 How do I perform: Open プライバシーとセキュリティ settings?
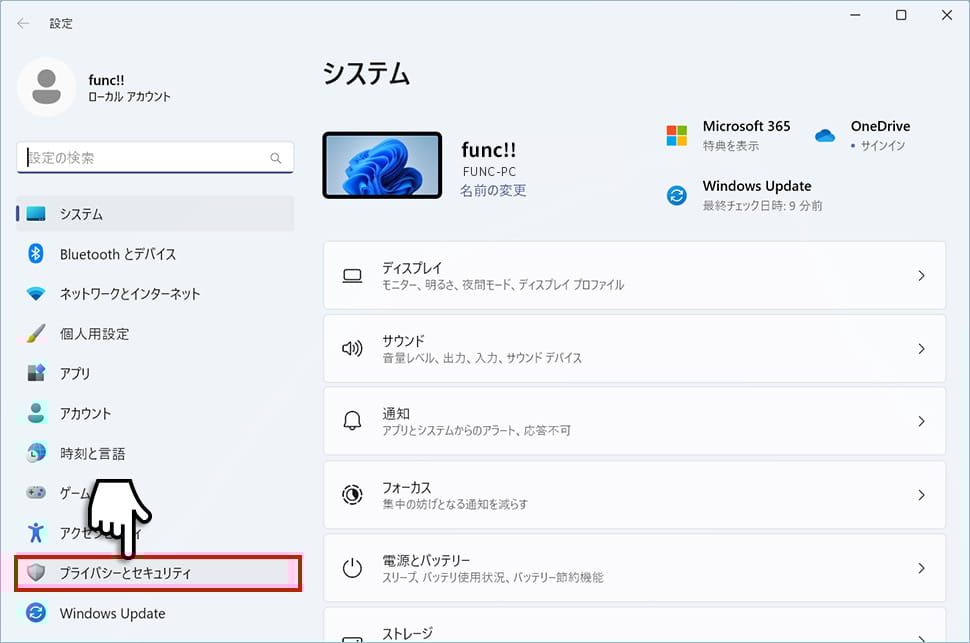tap(158, 572)
